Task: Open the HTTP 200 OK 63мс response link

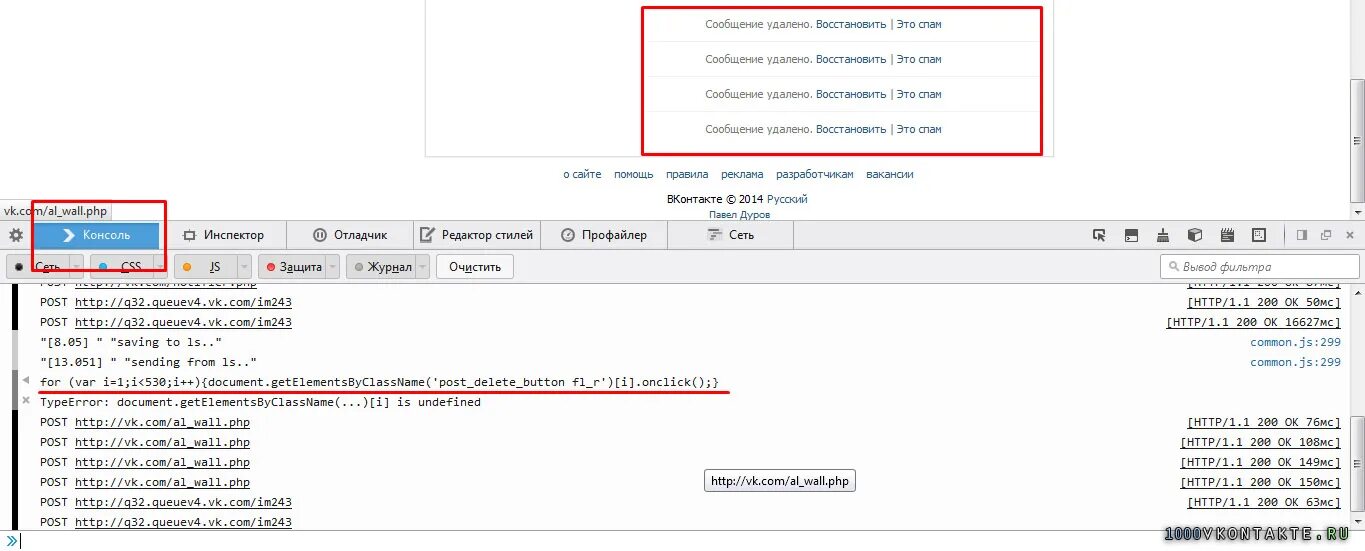Action: click(x=1263, y=502)
